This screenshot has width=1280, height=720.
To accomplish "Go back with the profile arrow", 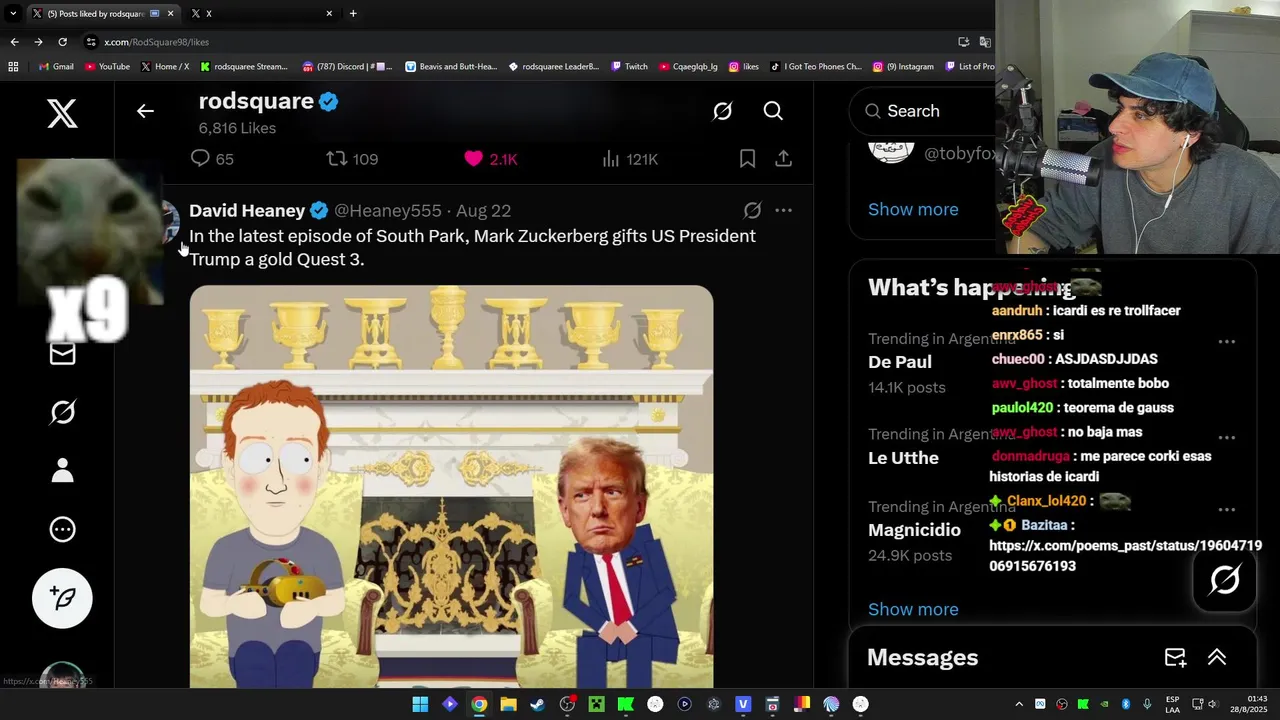I will click(145, 111).
